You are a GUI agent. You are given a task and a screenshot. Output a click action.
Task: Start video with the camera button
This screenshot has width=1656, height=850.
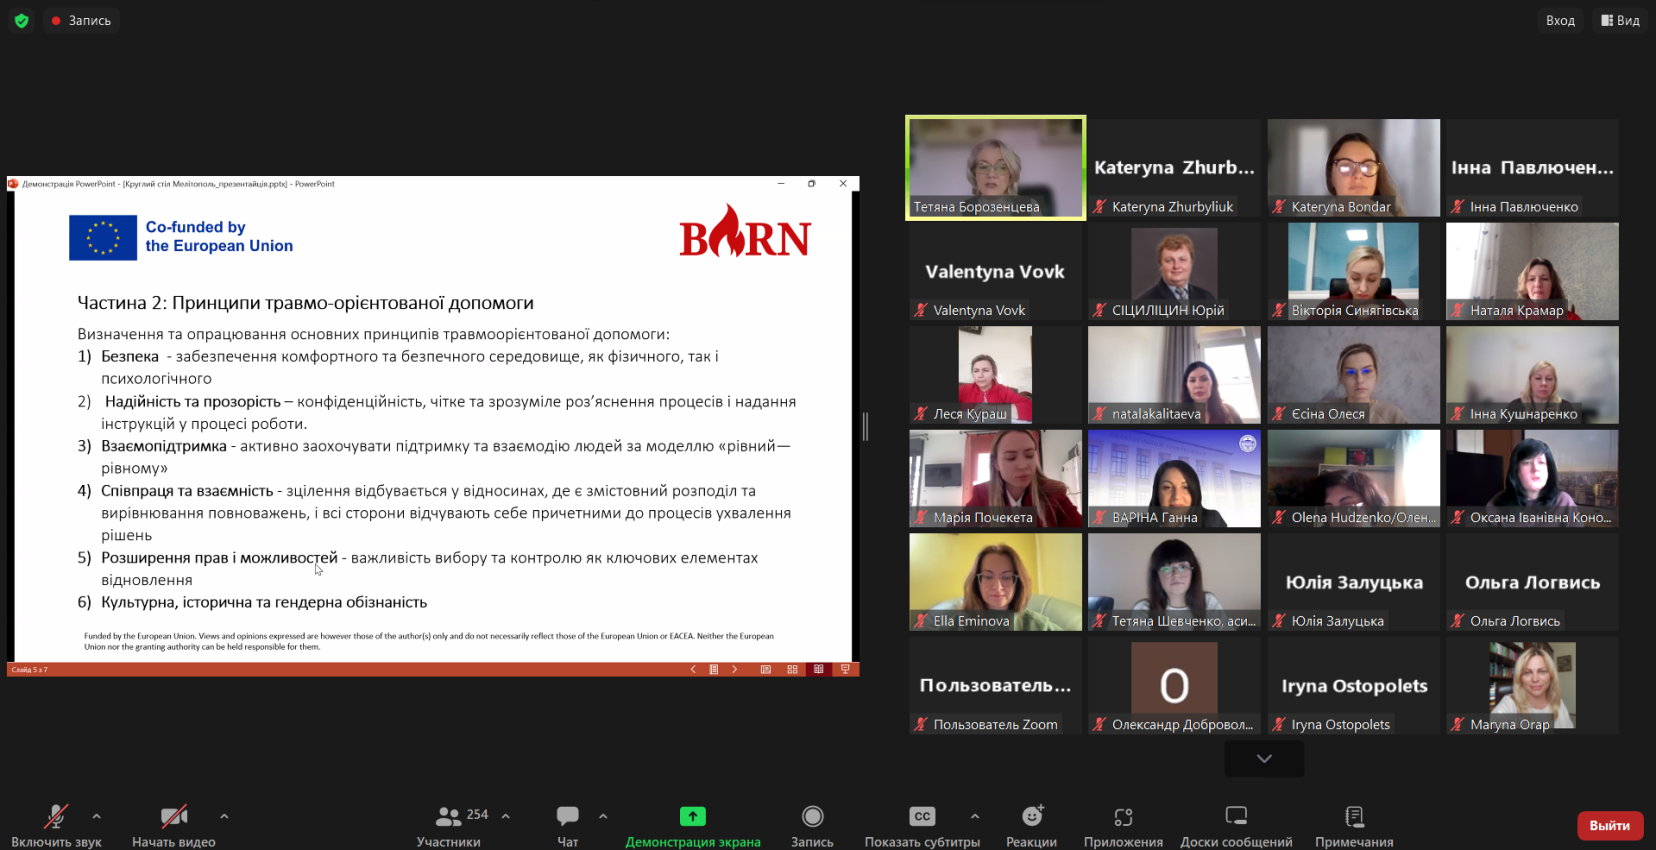coord(174,817)
